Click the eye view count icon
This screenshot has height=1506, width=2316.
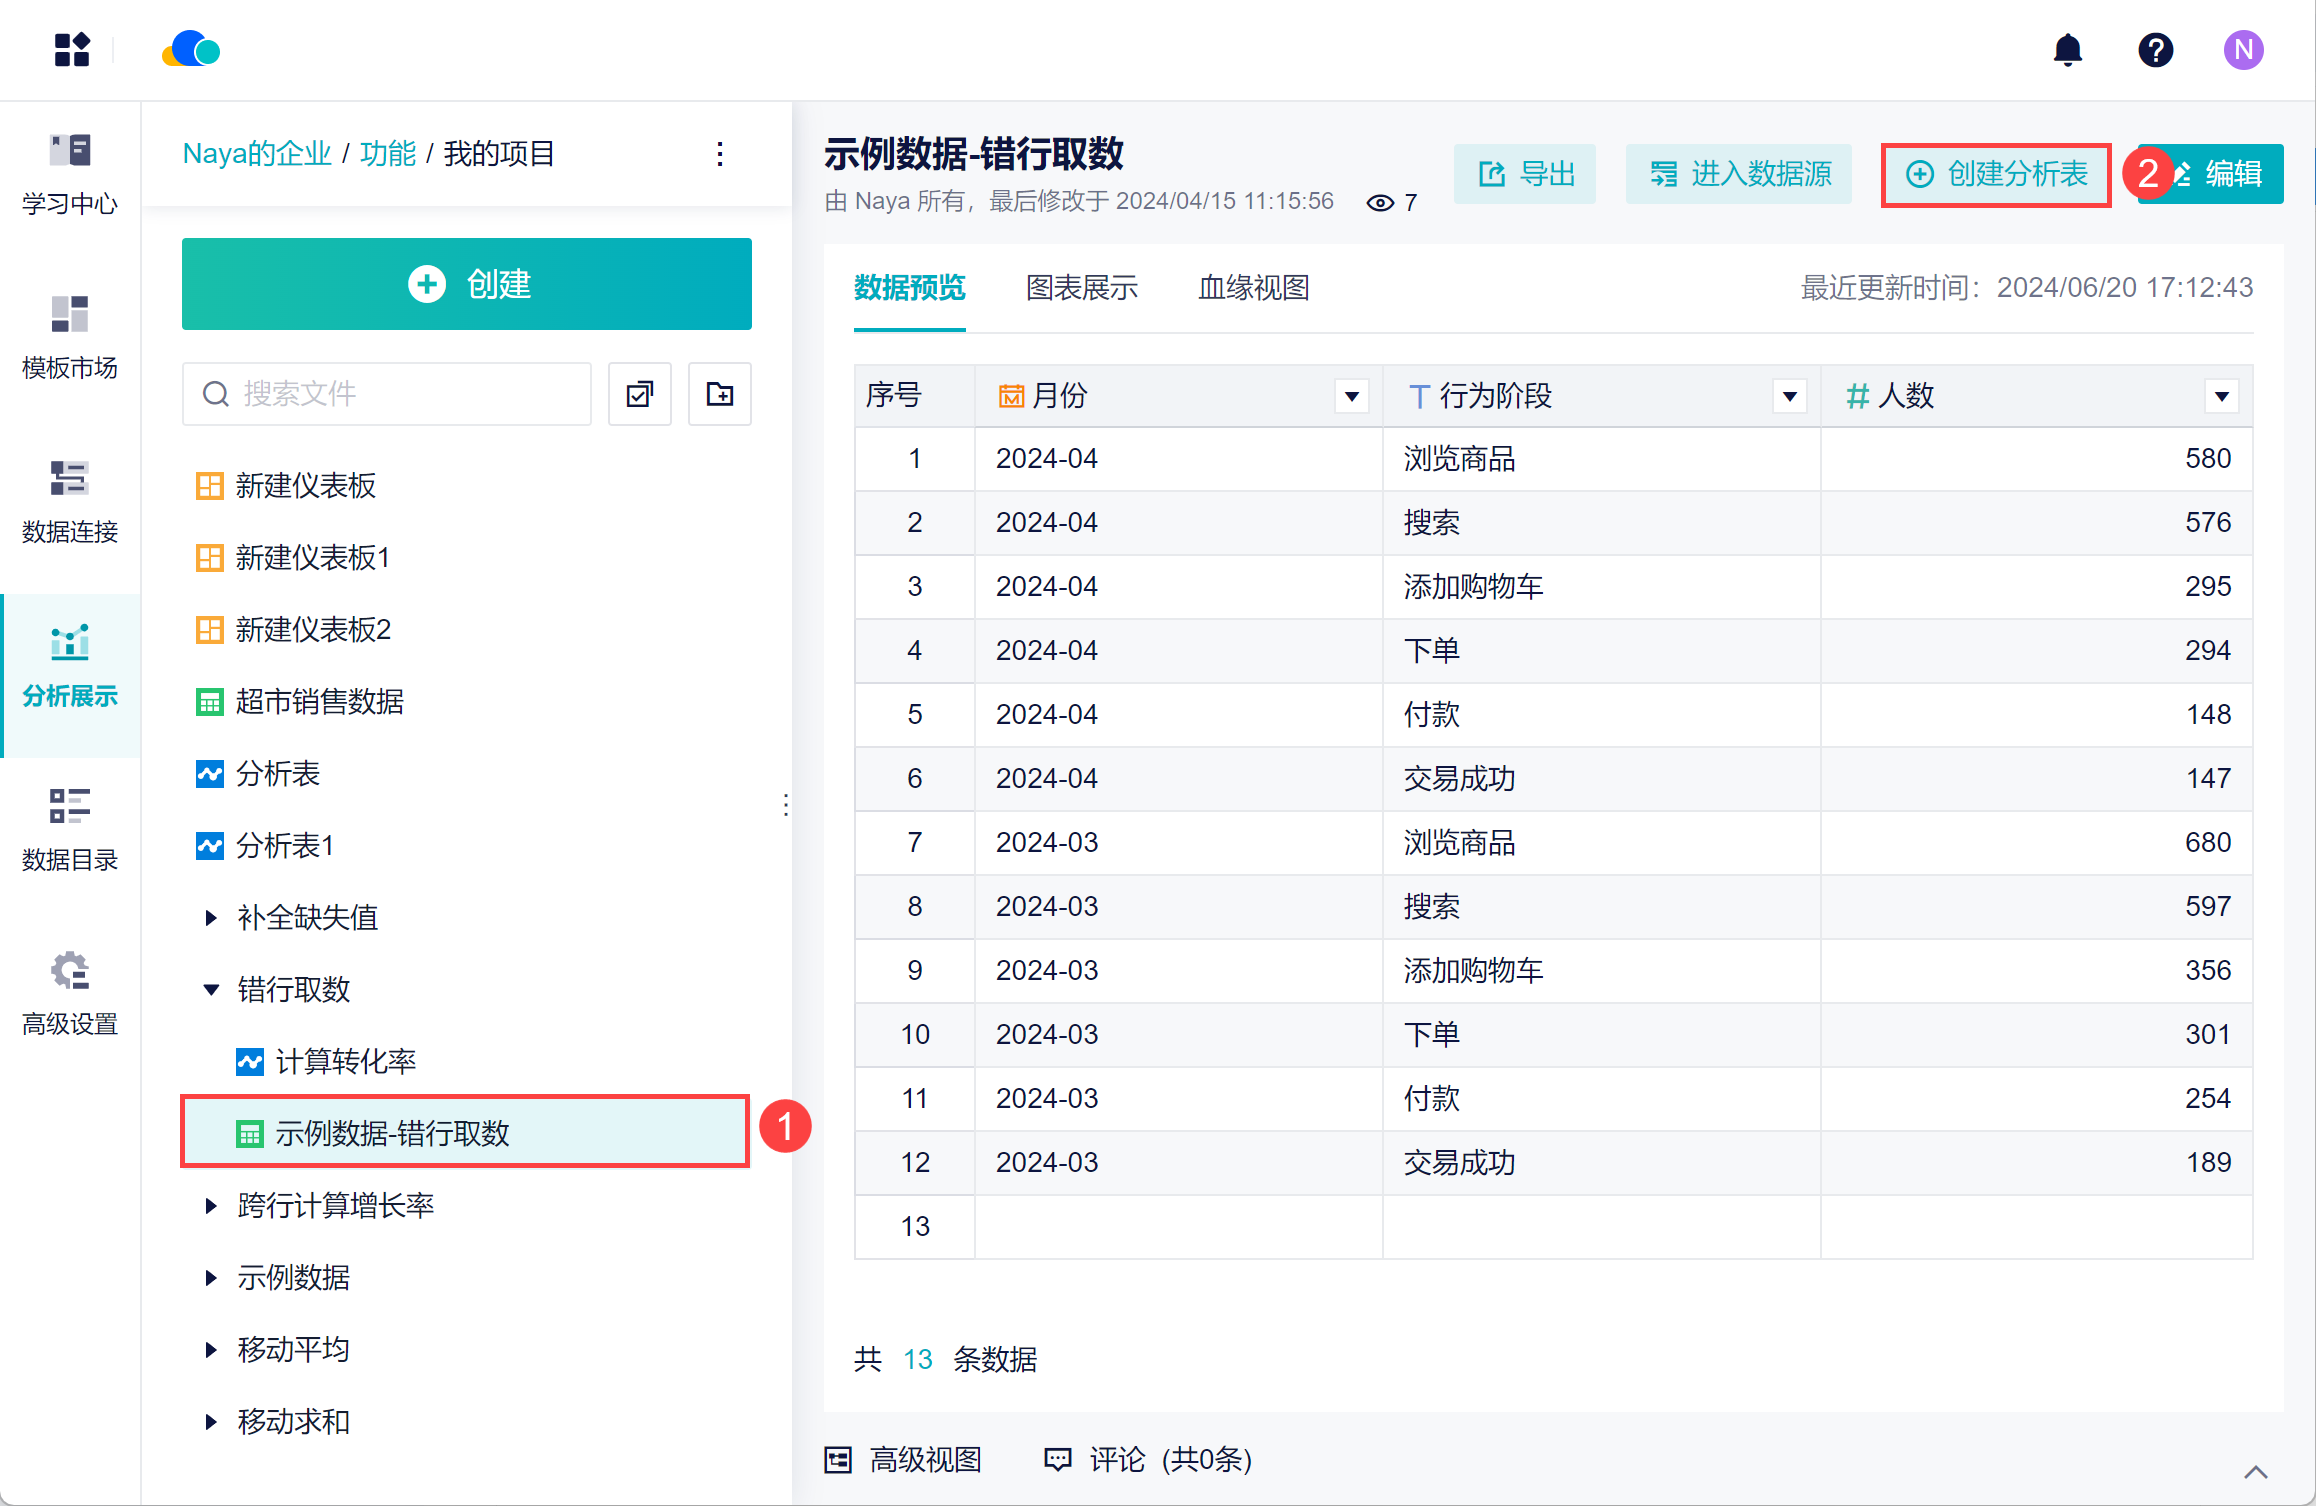coord(1380,203)
